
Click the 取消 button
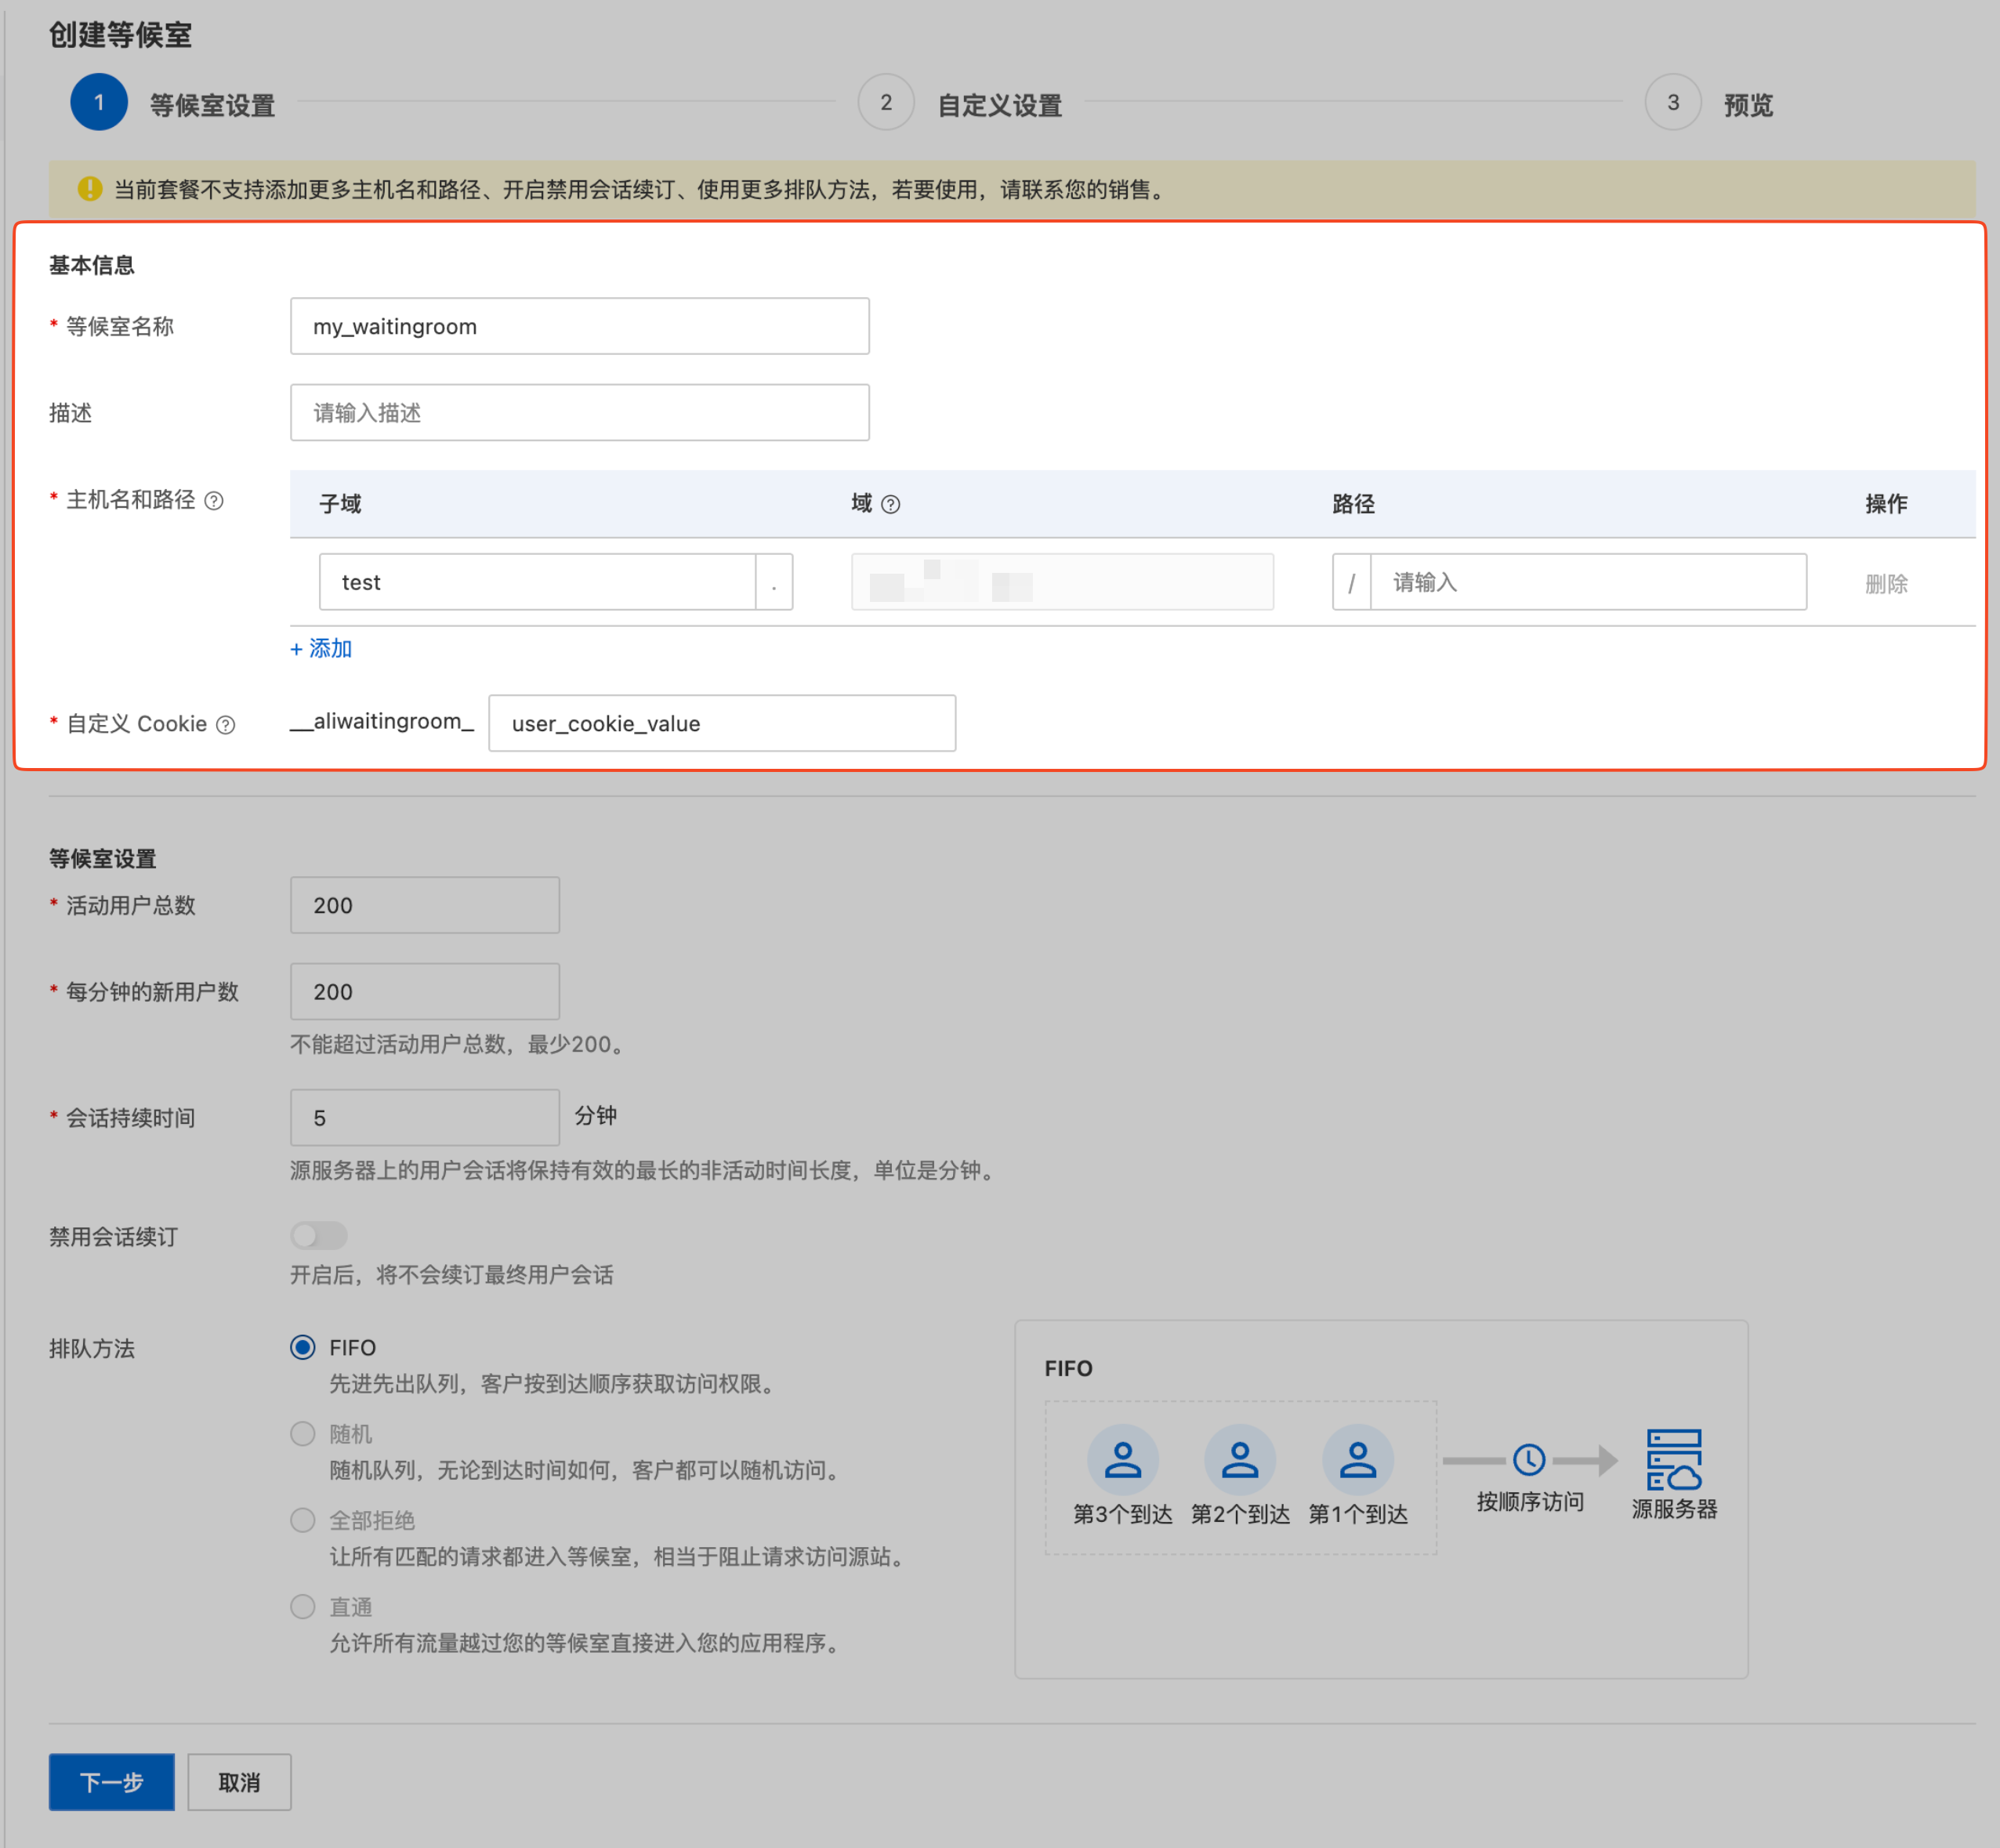(239, 1781)
